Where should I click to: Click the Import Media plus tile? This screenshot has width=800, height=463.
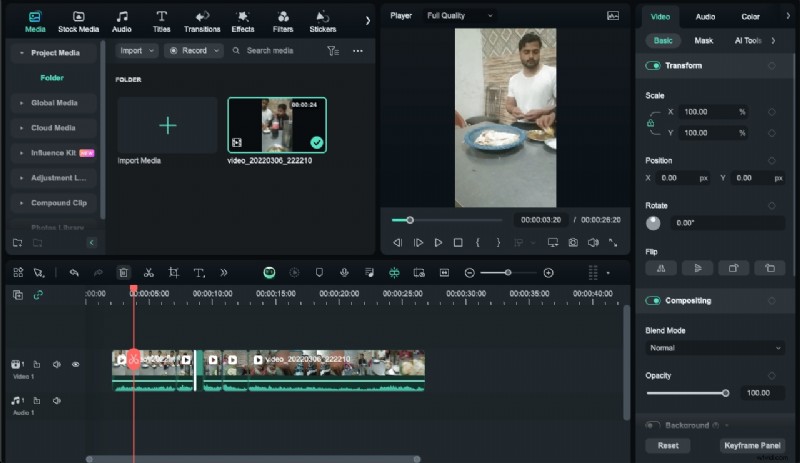point(167,125)
